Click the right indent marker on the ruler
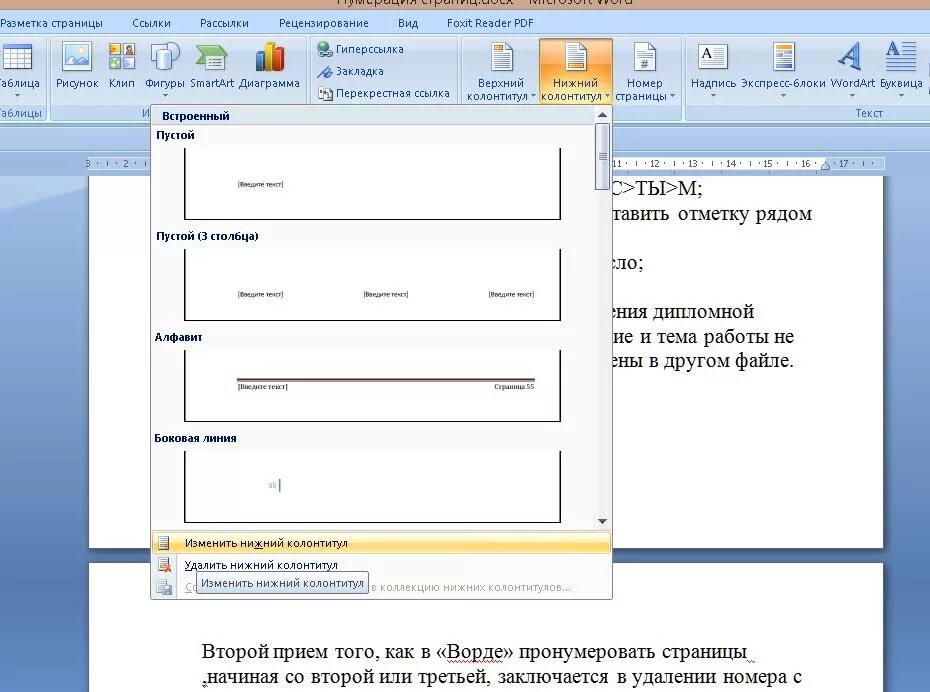Image resolution: width=930 pixels, height=692 pixels. 825,165
